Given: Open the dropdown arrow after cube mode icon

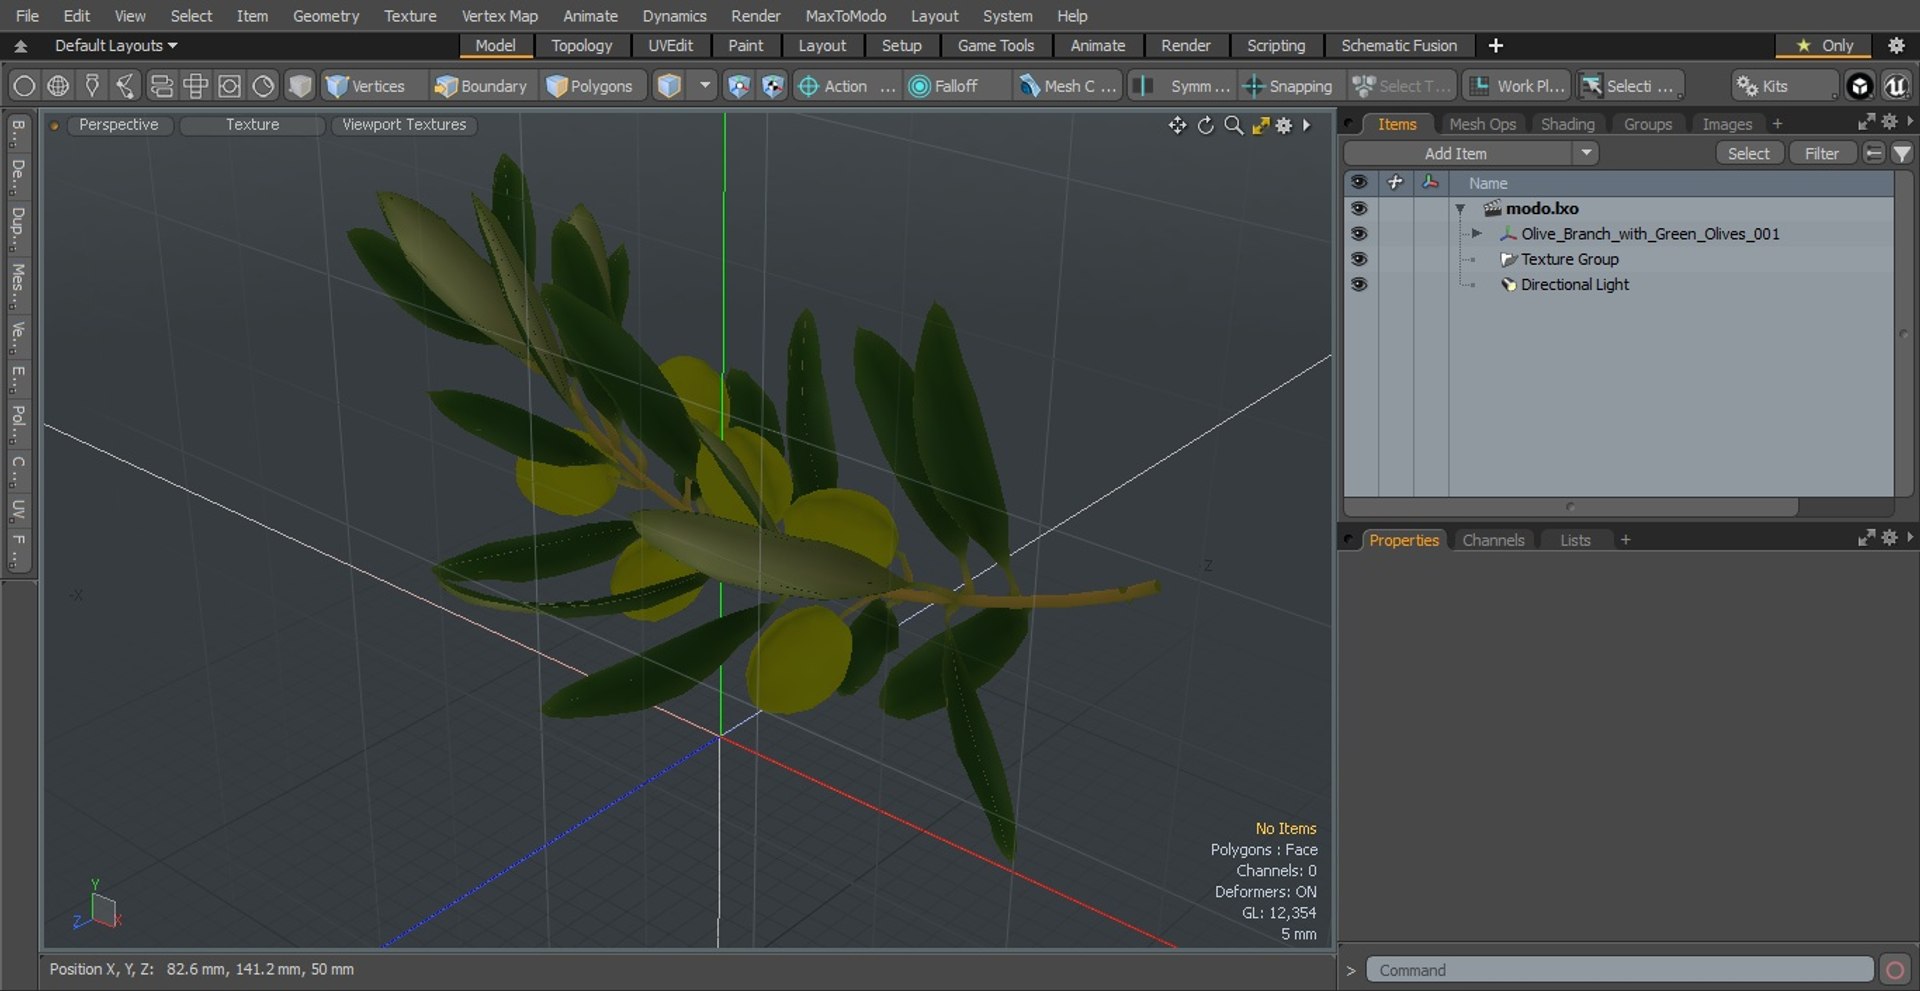Looking at the screenshot, I should point(705,86).
